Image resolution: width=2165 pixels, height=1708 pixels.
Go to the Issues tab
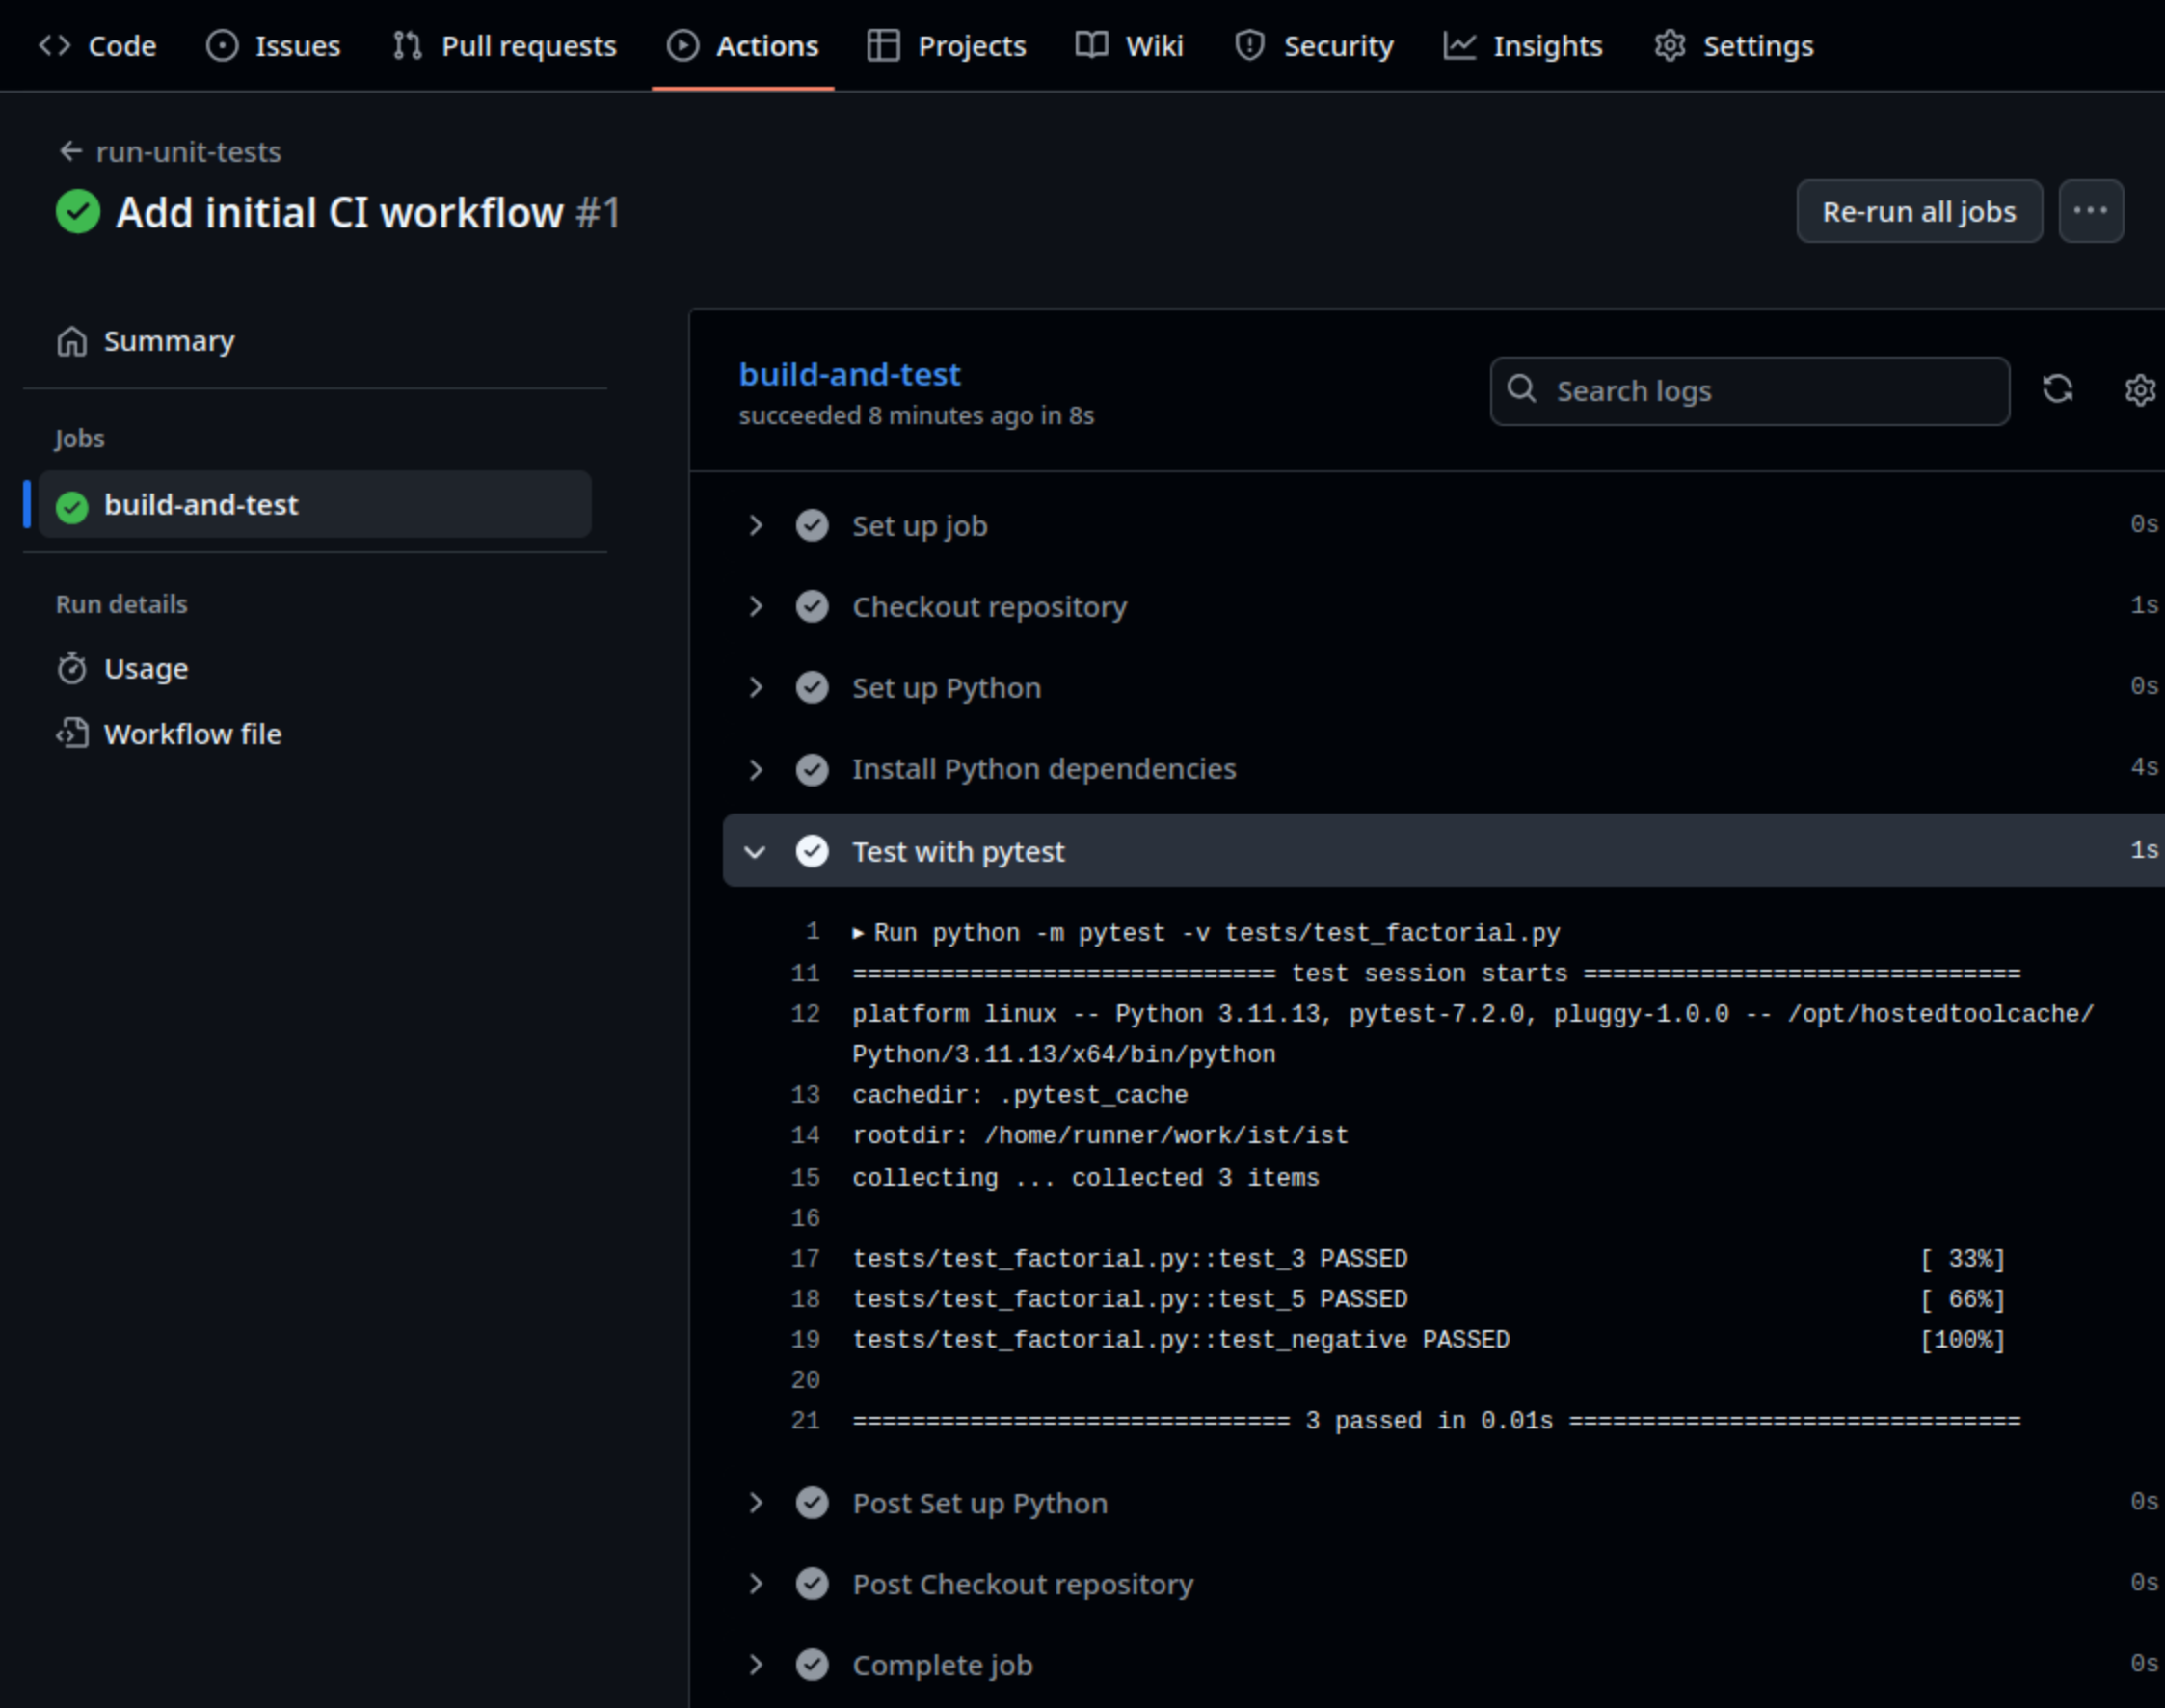coord(273,46)
